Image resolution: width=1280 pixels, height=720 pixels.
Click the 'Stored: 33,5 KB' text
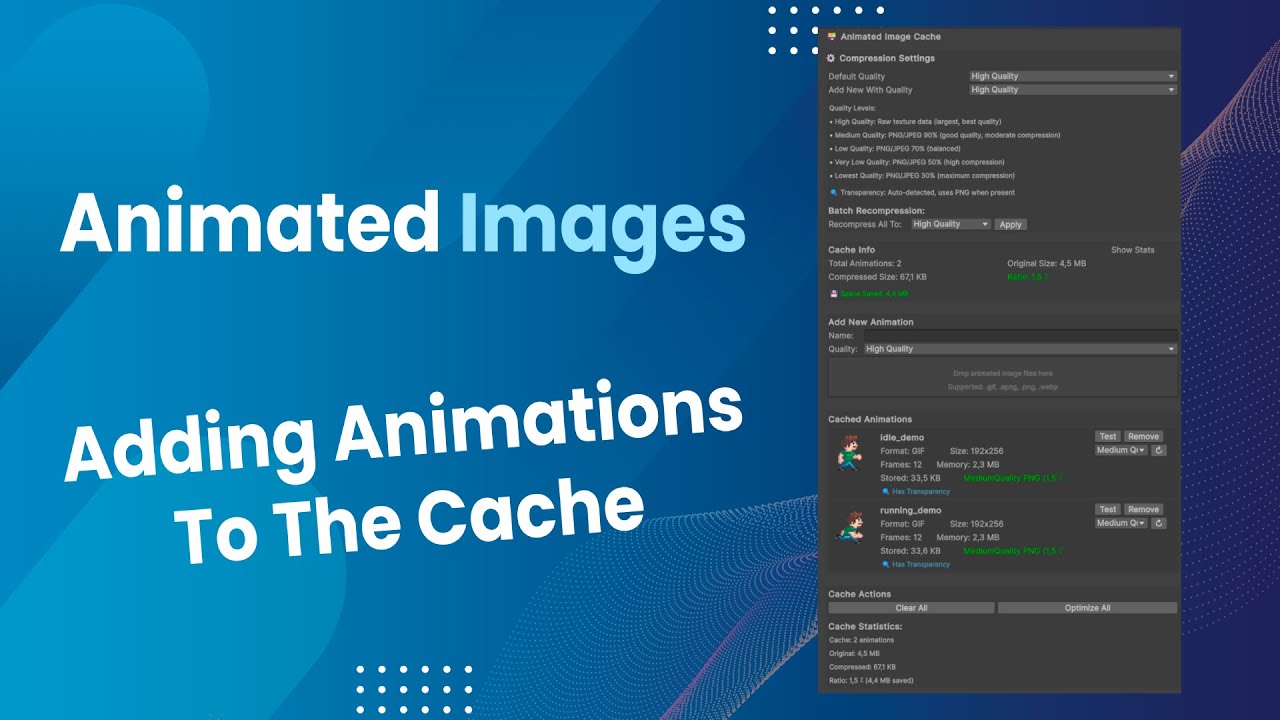909,478
